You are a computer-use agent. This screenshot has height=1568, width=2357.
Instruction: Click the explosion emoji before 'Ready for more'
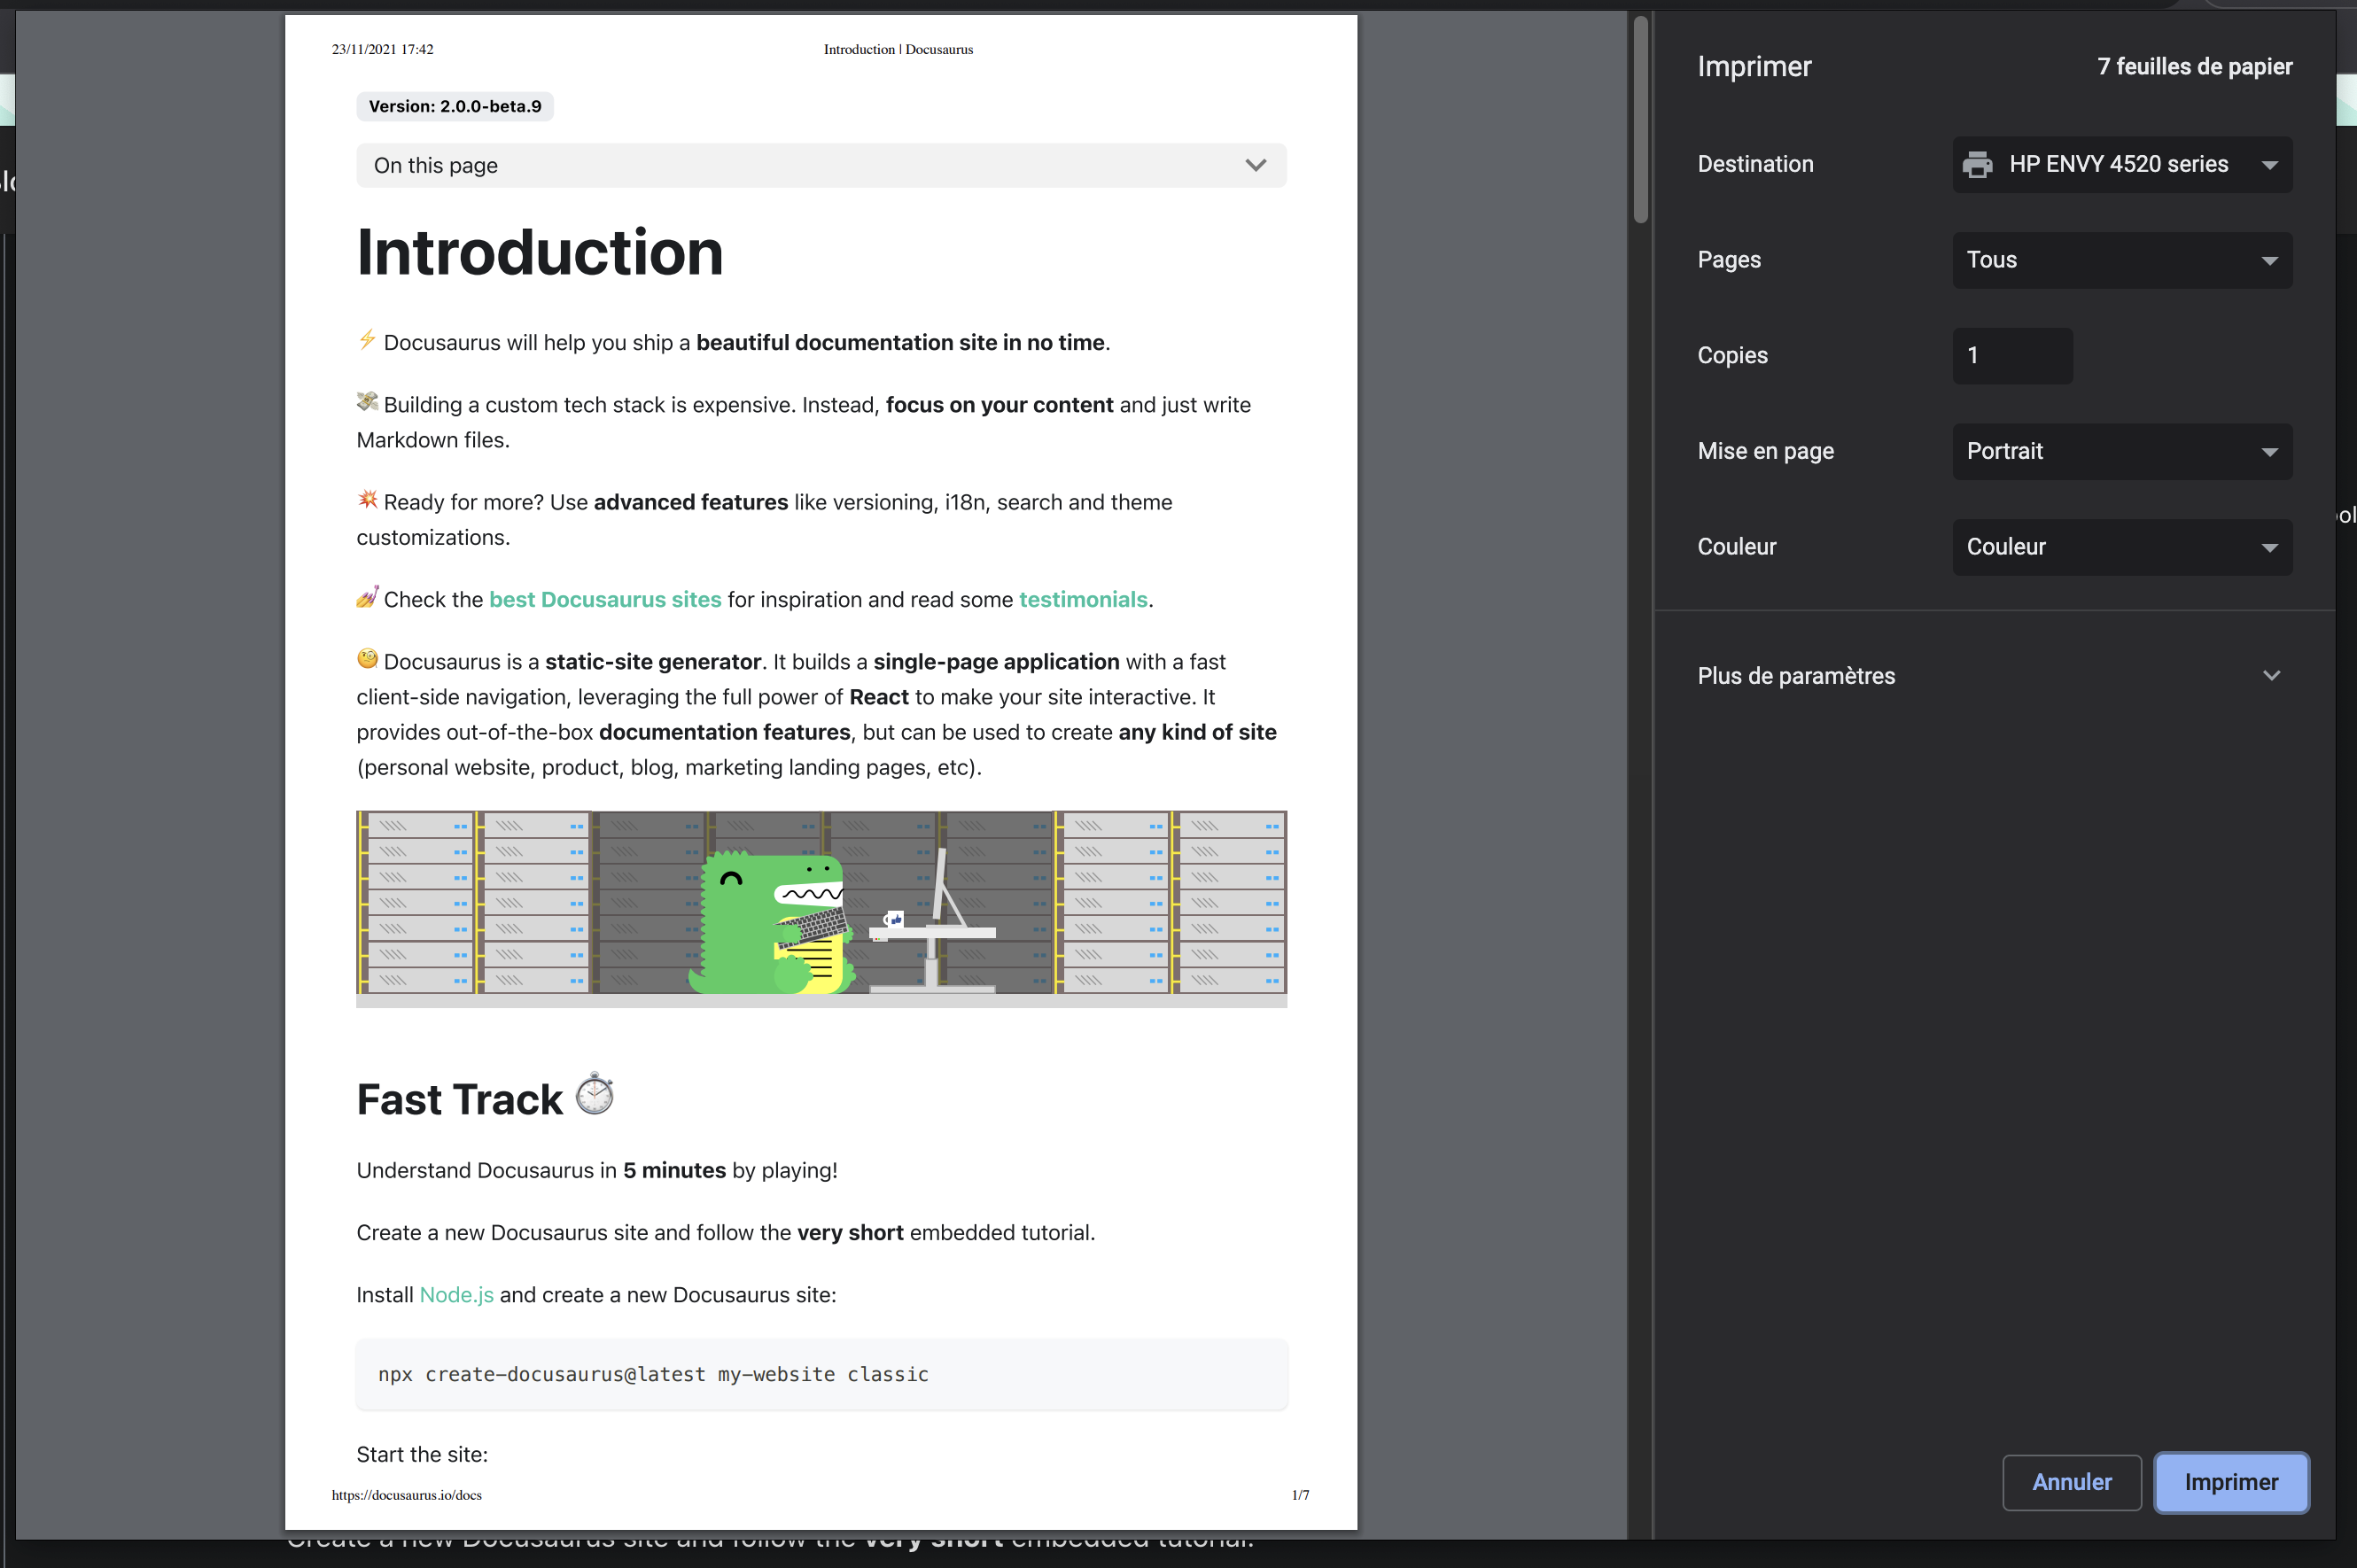click(367, 499)
